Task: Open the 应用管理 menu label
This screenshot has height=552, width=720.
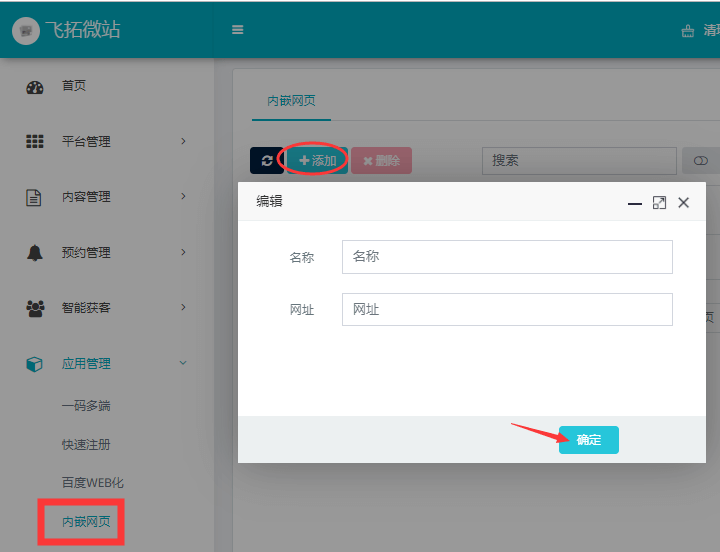Action: tap(86, 364)
